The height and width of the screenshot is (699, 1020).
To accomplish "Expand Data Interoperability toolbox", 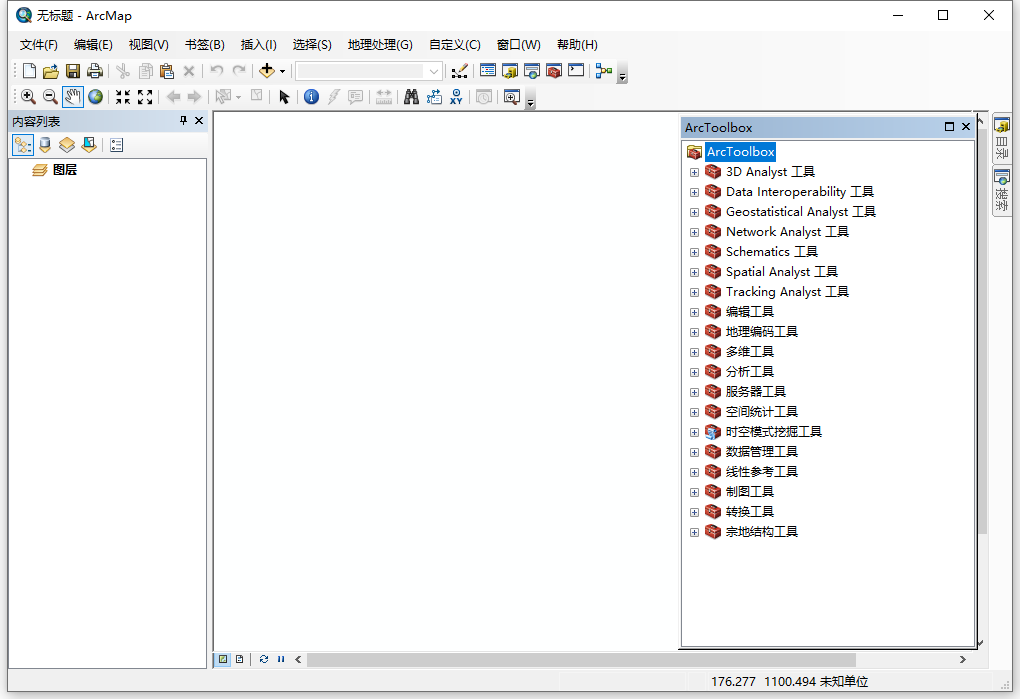I will pyautogui.click(x=694, y=192).
